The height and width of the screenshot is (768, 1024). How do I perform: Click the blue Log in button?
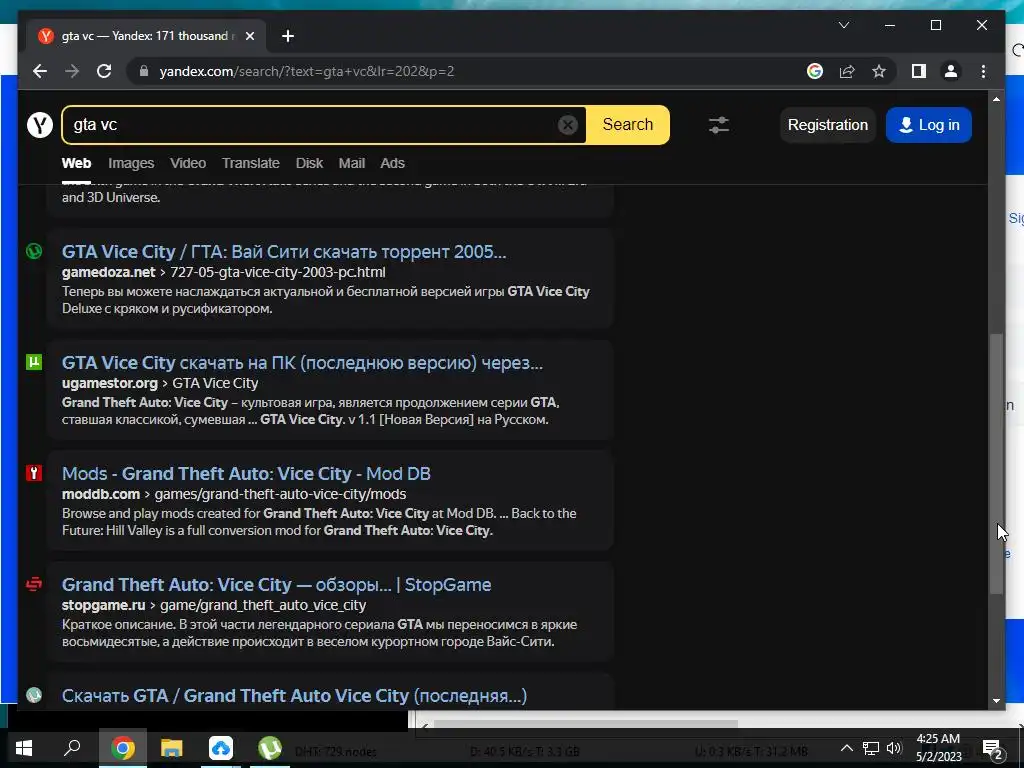[x=928, y=125]
